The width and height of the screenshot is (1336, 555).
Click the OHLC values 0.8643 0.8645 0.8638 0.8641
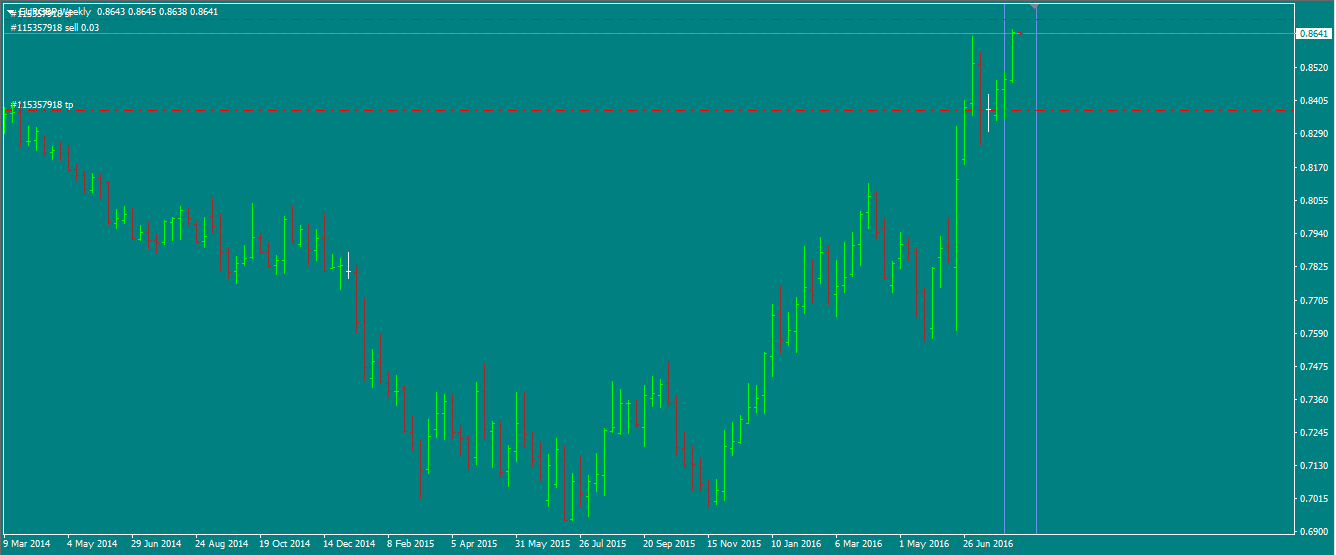coord(156,12)
